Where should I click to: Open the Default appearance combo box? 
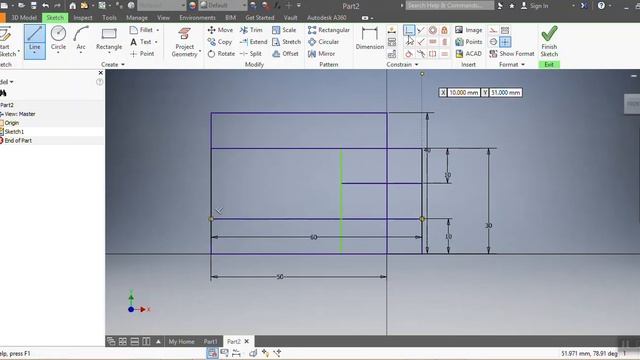(223, 6)
